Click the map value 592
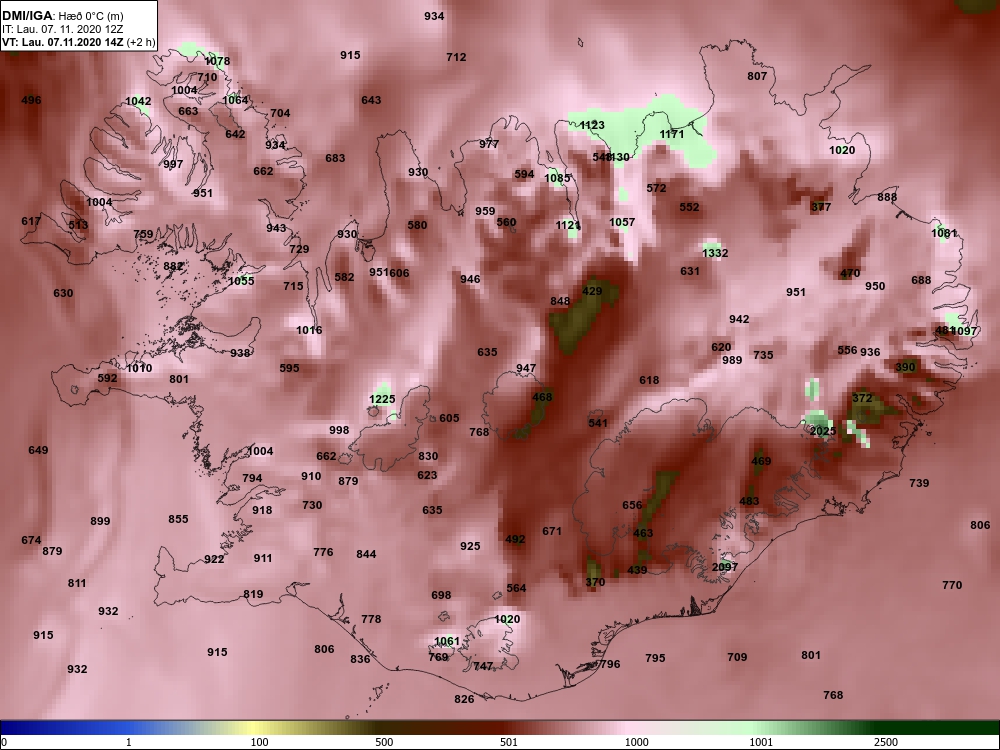This screenshot has width=1000, height=750. 107,378
